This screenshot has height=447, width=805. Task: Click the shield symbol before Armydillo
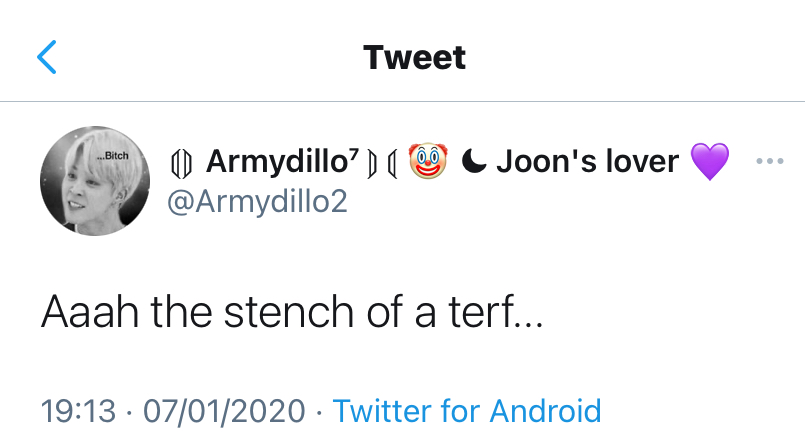pyautogui.click(x=180, y=161)
